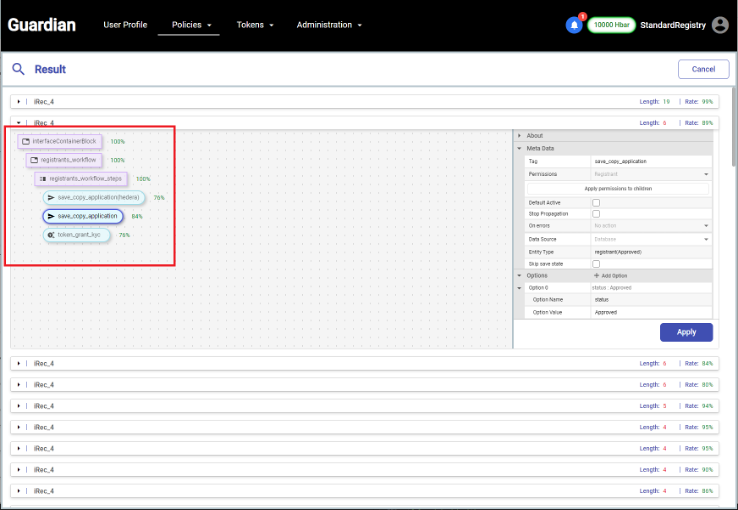Select the registrants_workflow_steps block
The height and width of the screenshot is (510, 738).
pyautogui.click(x=82, y=178)
